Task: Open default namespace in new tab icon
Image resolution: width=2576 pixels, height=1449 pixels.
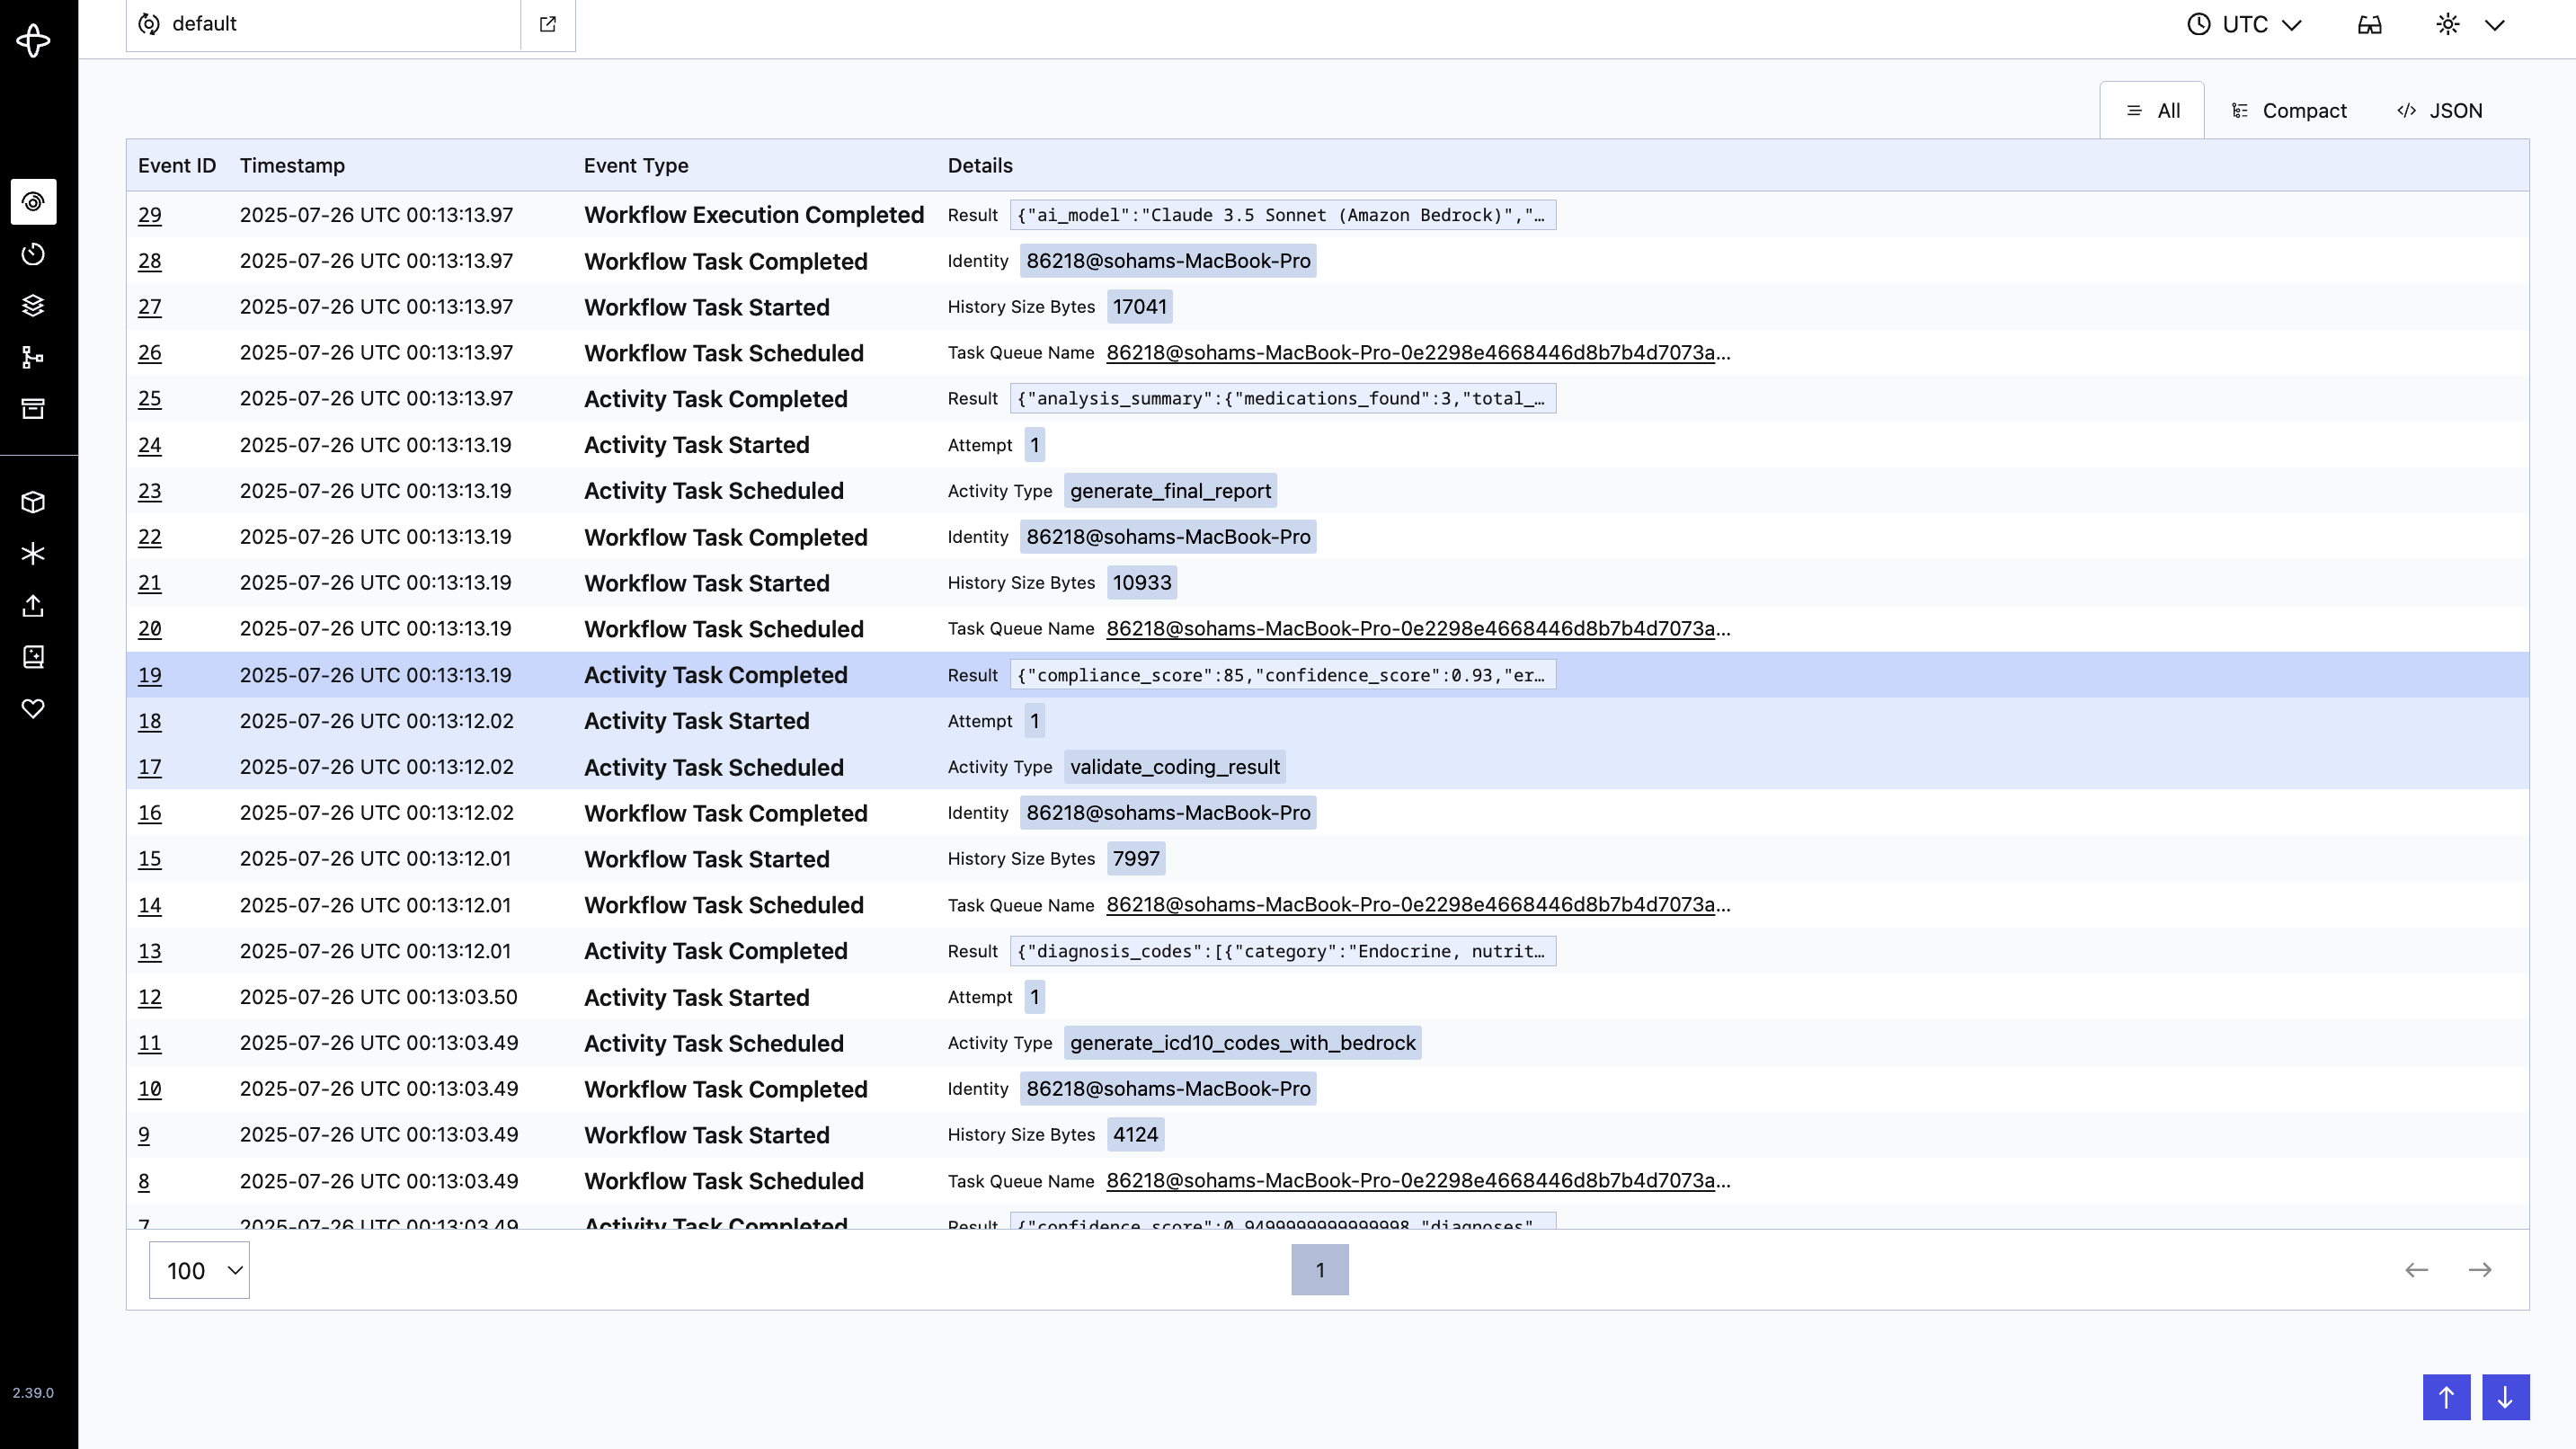Action: [548, 24]
